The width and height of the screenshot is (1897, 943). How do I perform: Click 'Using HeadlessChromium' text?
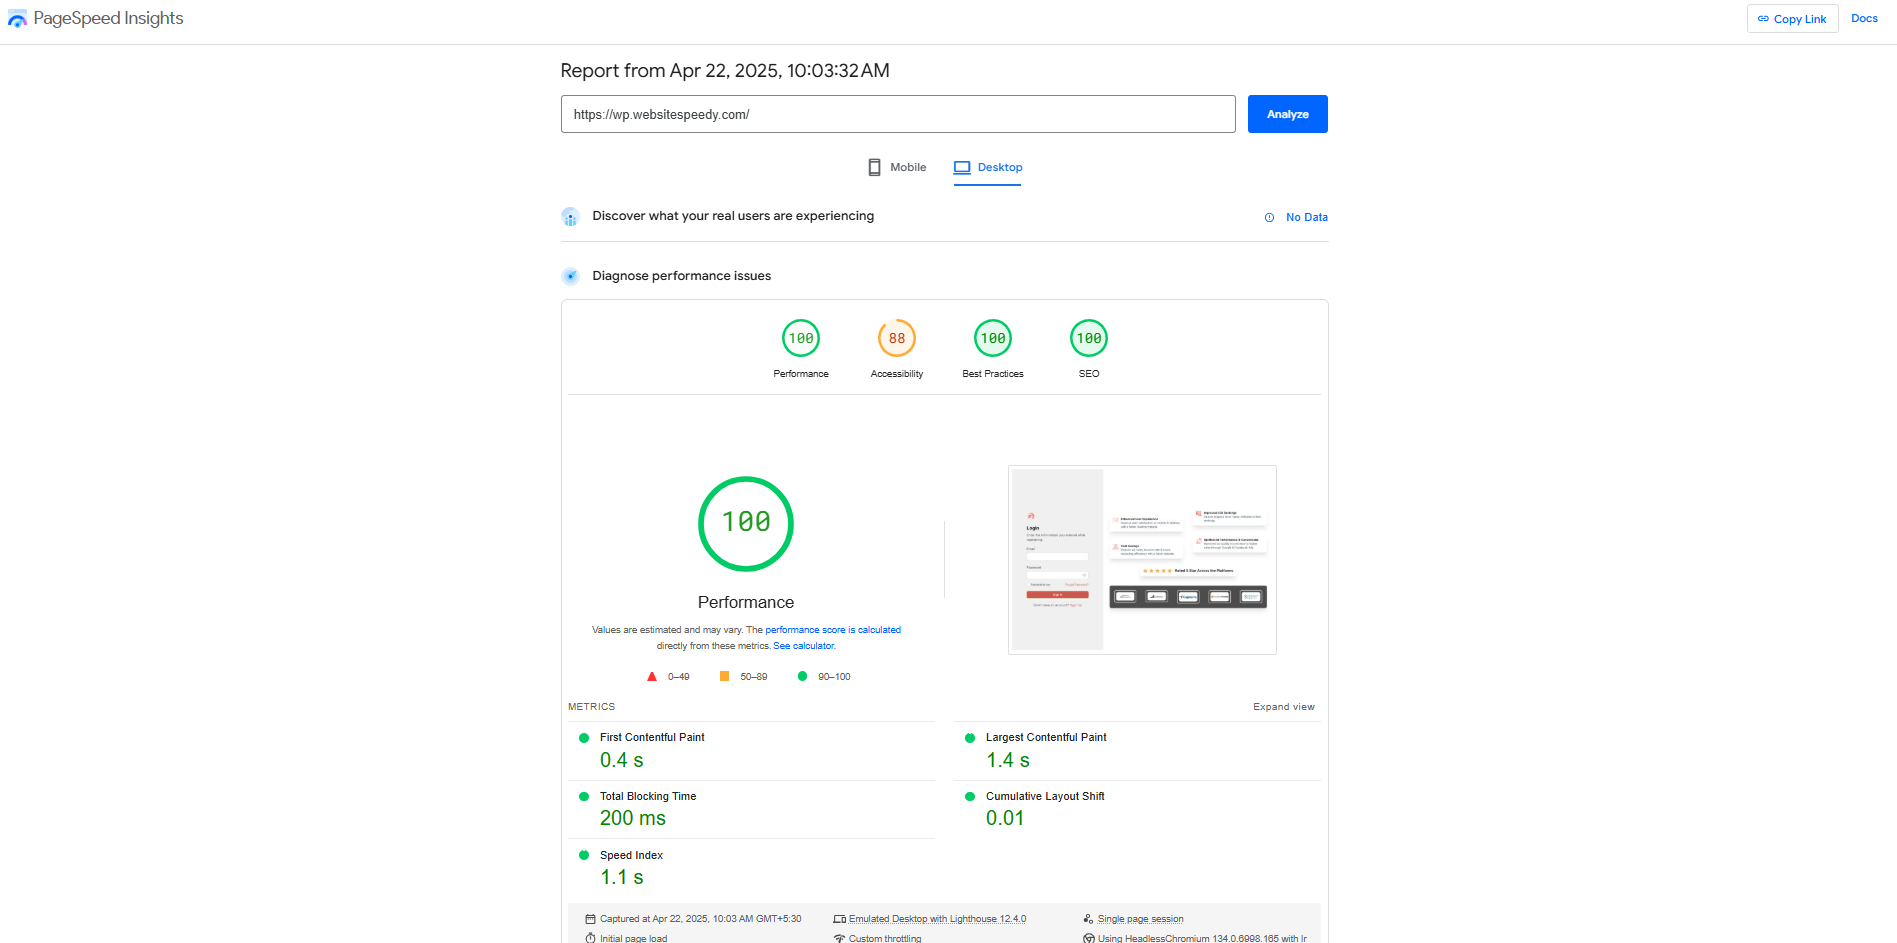point(1202,938)
